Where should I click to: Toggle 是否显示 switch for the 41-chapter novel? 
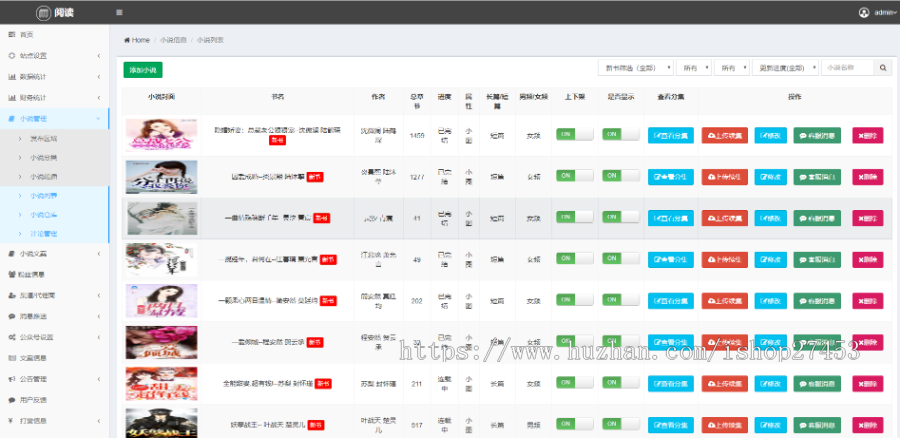click(x=620, y=216)
